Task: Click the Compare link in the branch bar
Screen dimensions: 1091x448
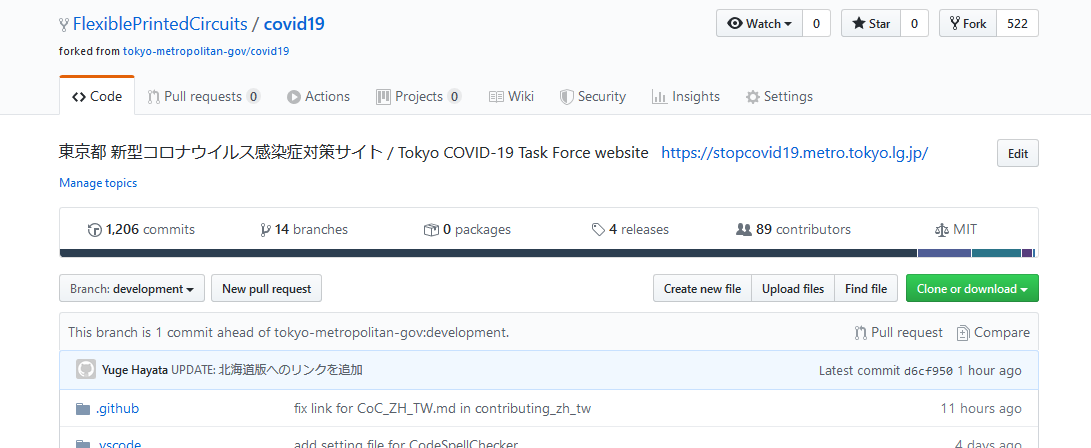Action: tap(993, 333)
